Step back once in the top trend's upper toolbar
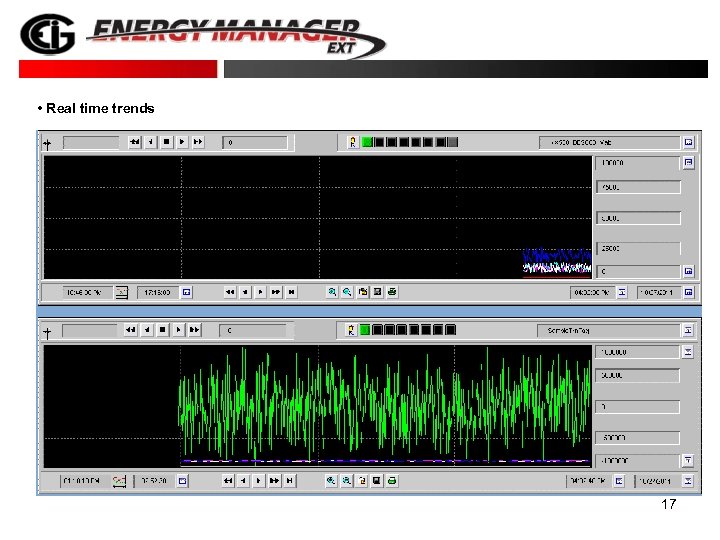 151,142
